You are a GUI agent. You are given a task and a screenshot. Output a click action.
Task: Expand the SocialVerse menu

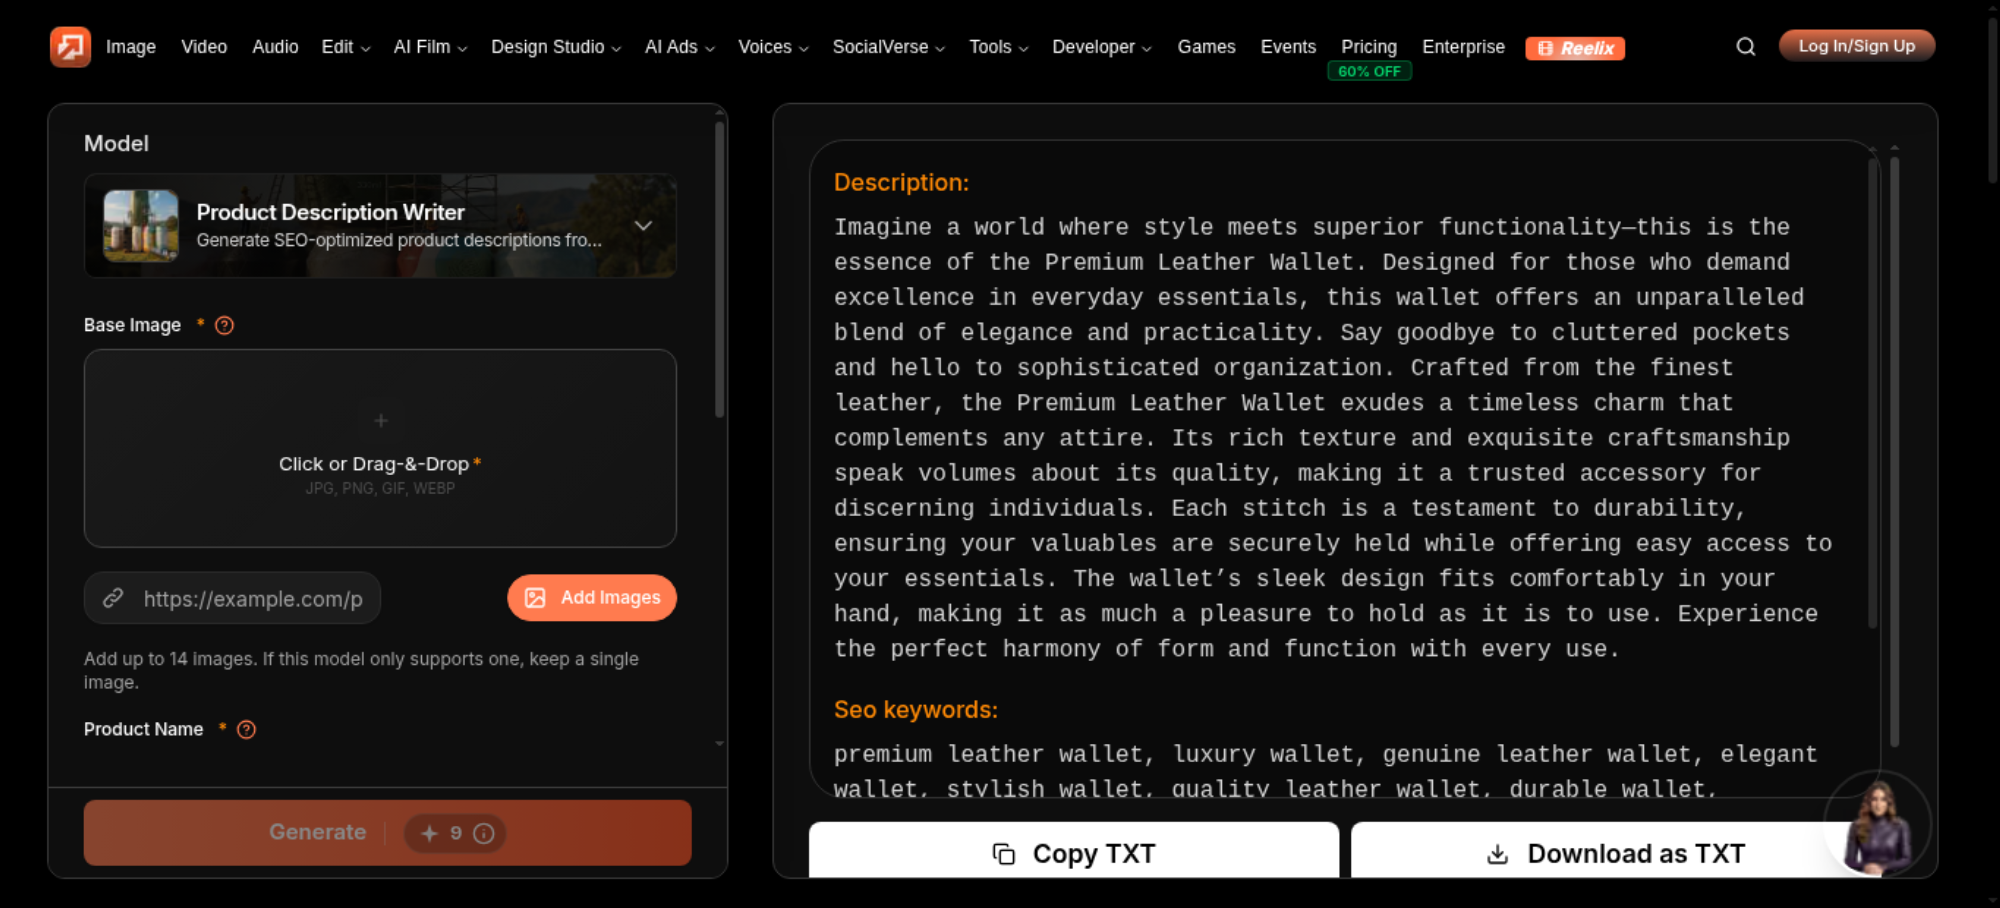point(888,47)
